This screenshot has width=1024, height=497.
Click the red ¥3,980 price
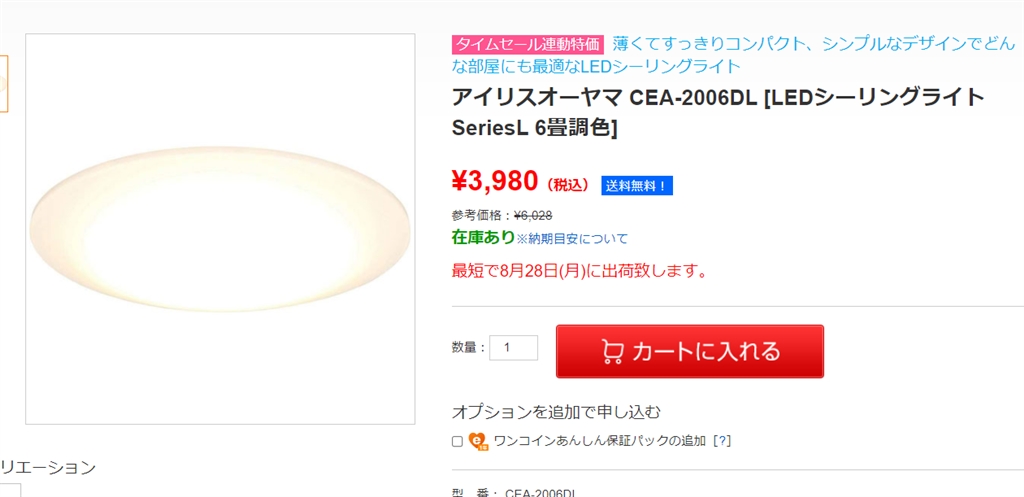pyautogui.click(x=495, y=182)
